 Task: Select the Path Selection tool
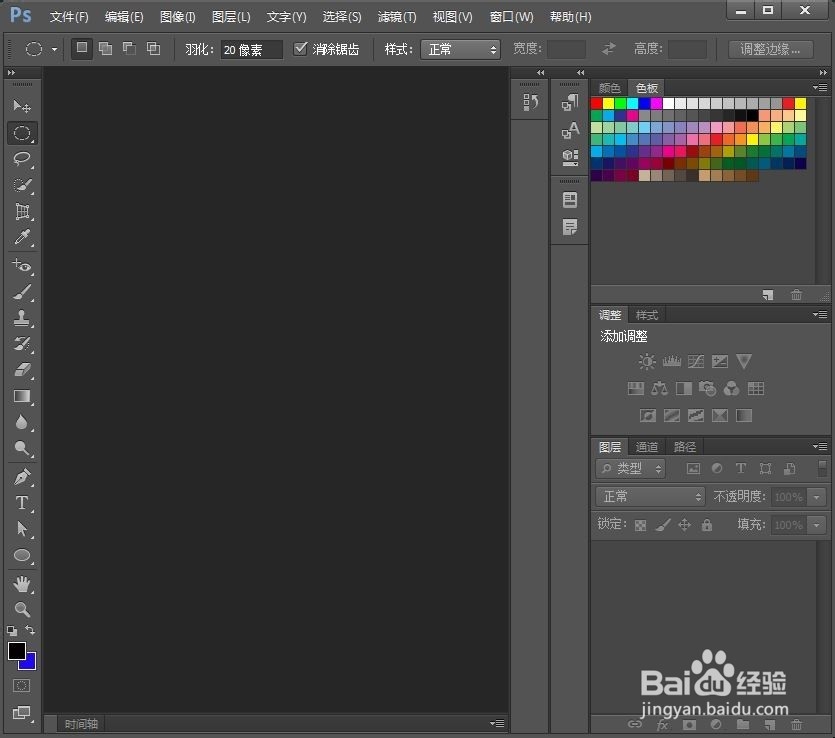click(22, 529)
